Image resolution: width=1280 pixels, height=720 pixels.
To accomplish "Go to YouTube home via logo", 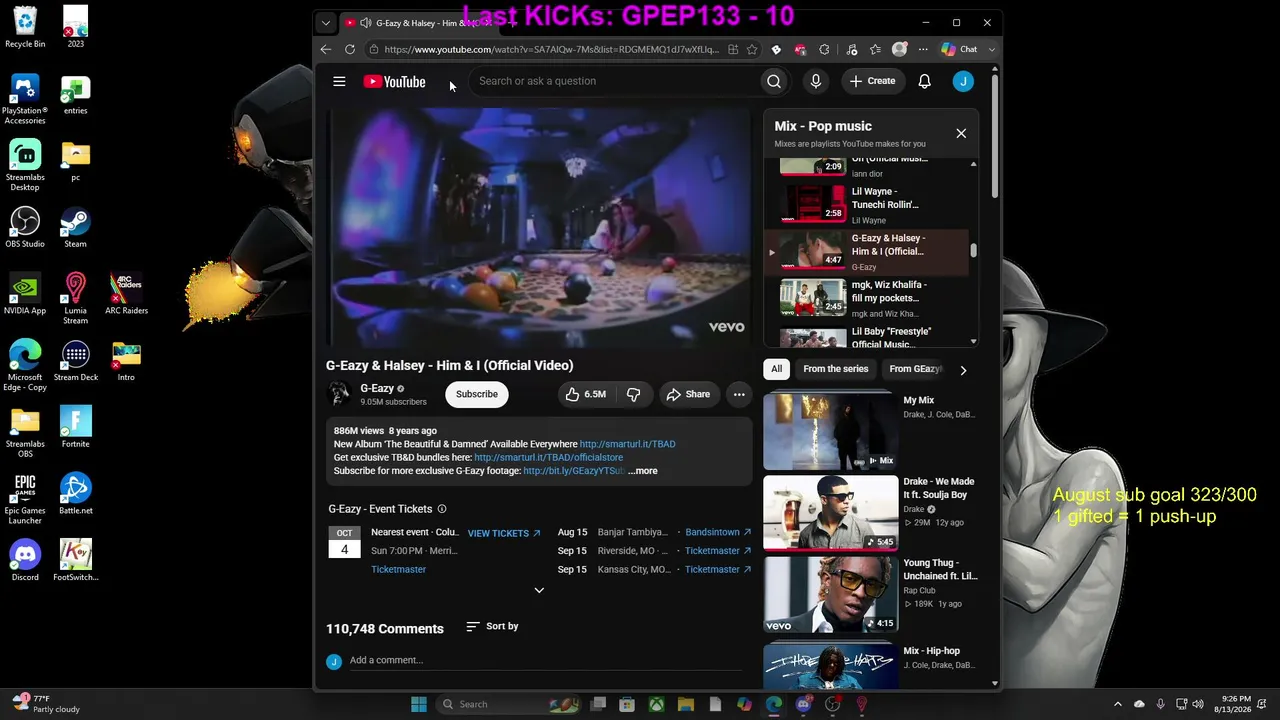I will point(394,81).
